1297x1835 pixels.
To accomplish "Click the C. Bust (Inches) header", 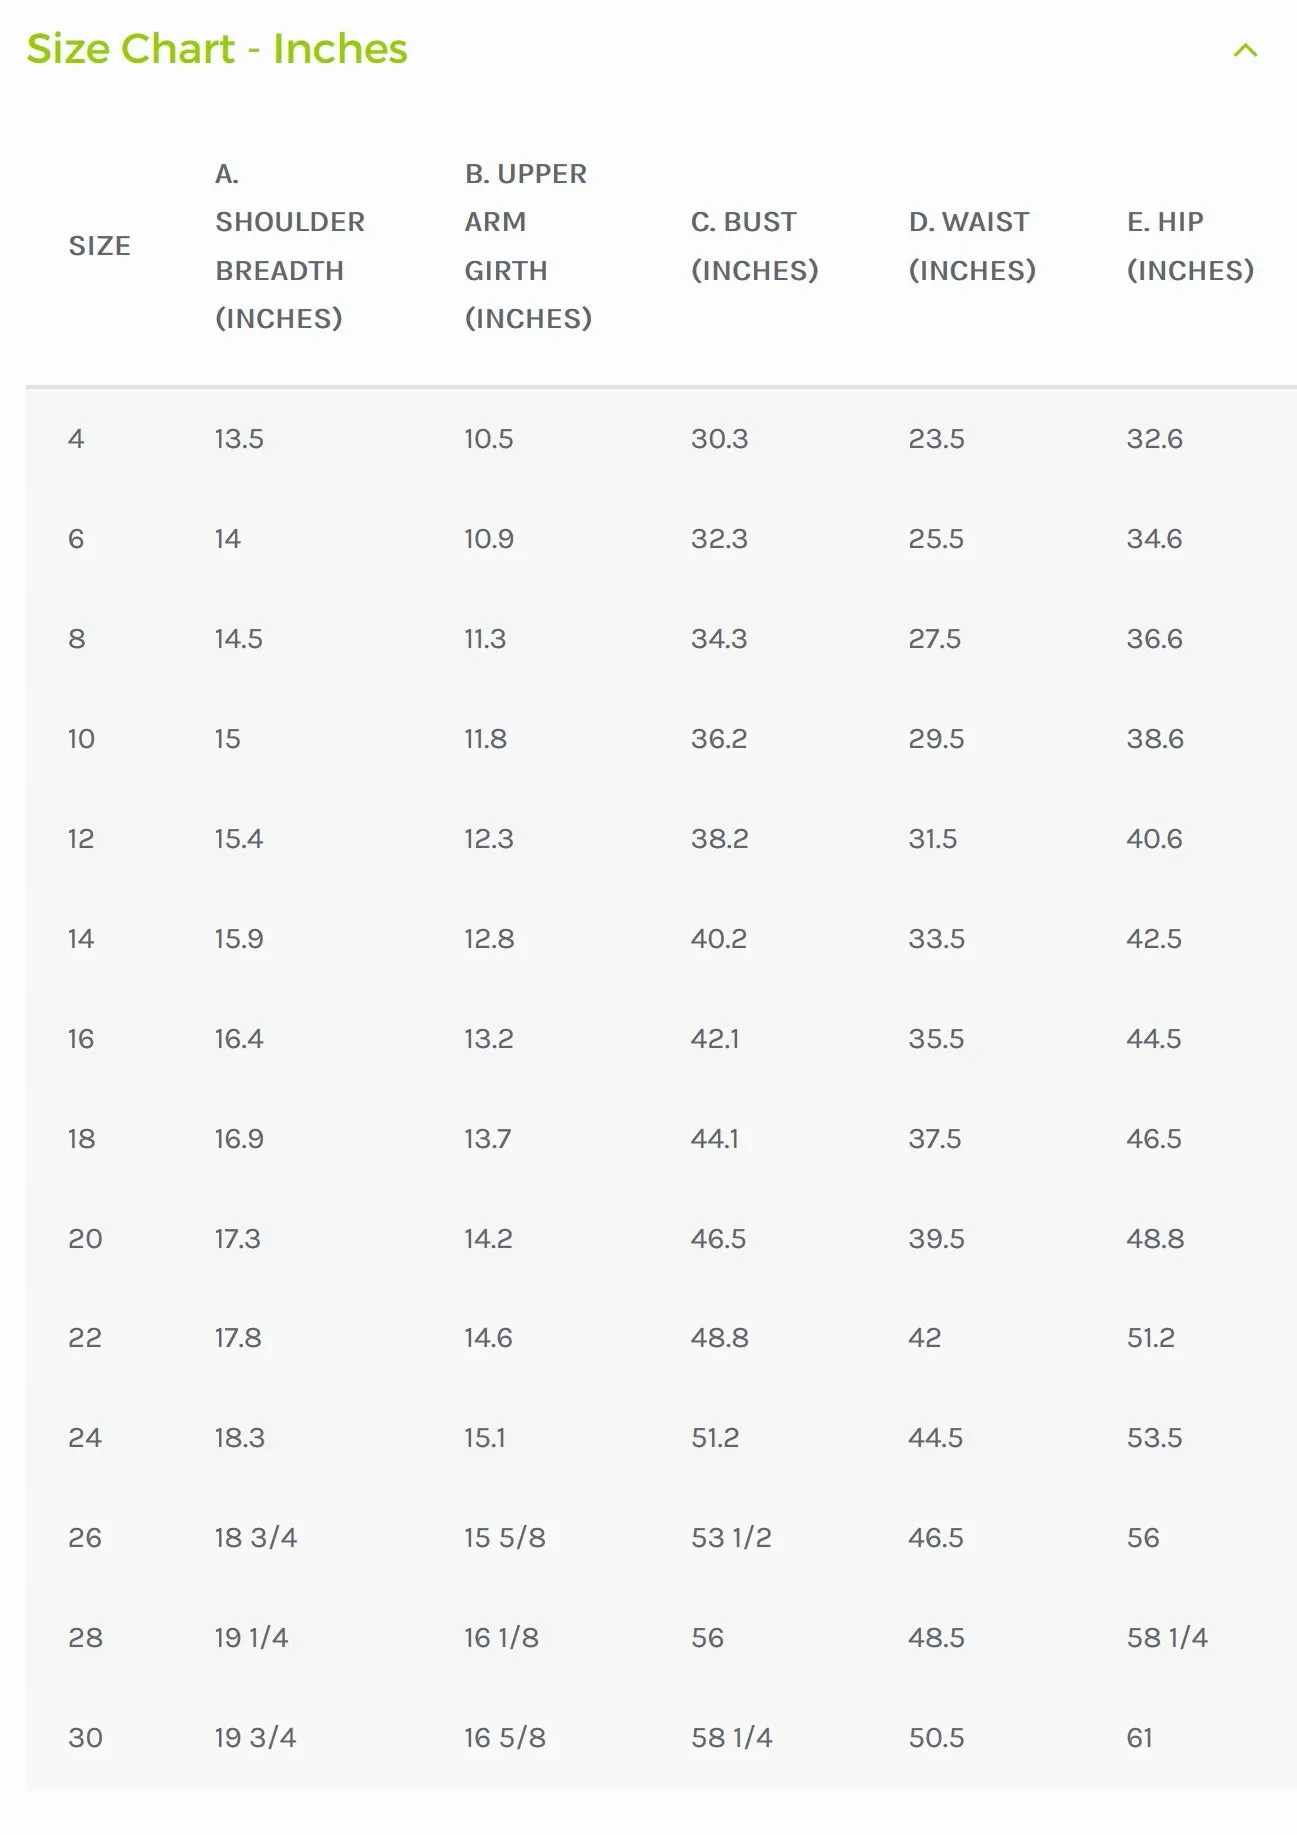I will [x=754, y=246].
